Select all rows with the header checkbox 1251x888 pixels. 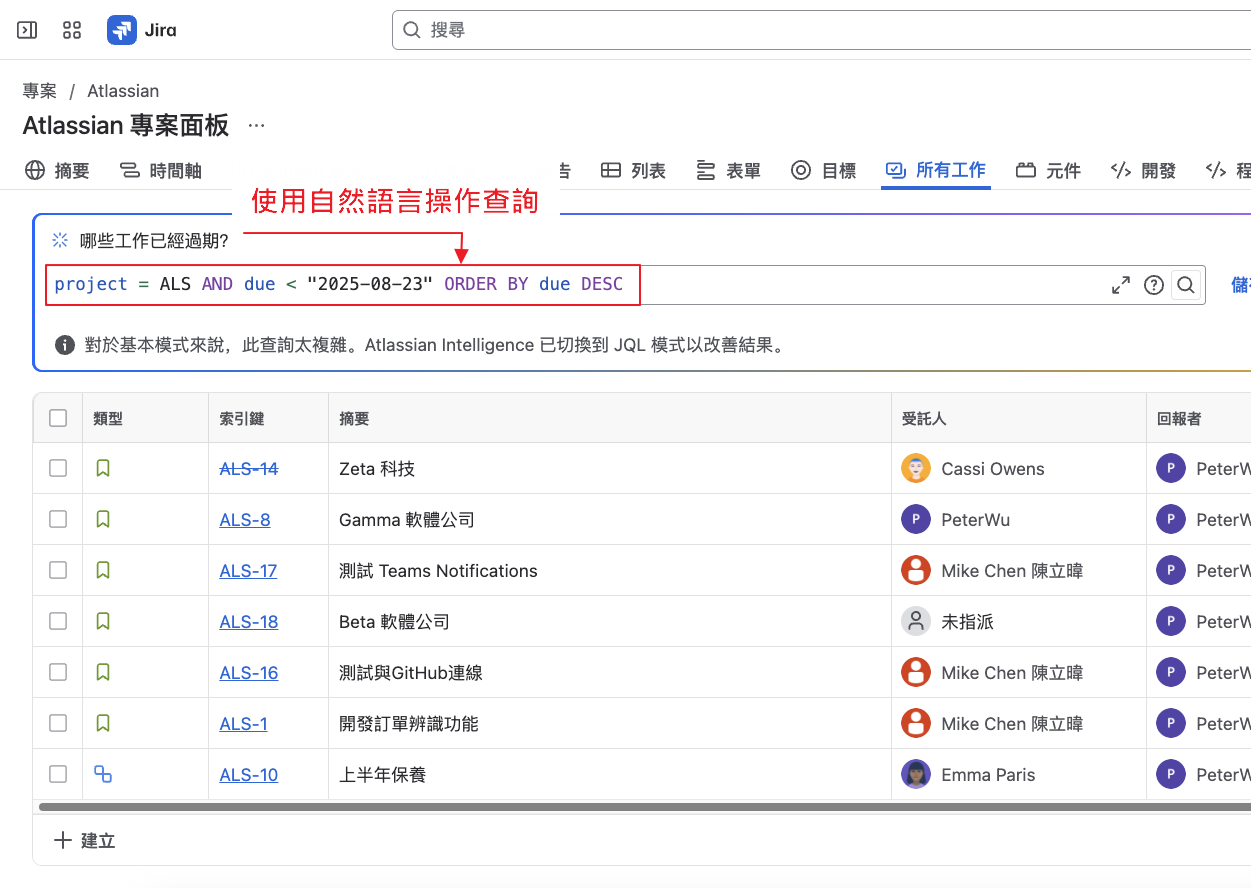tap(58, 418)
